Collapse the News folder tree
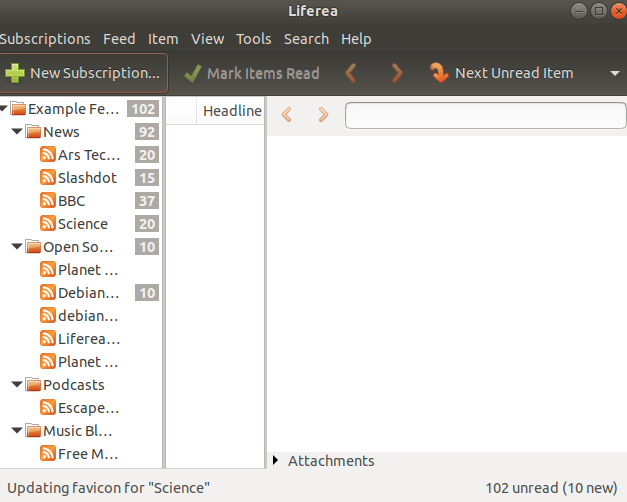 tap(17, 131)
